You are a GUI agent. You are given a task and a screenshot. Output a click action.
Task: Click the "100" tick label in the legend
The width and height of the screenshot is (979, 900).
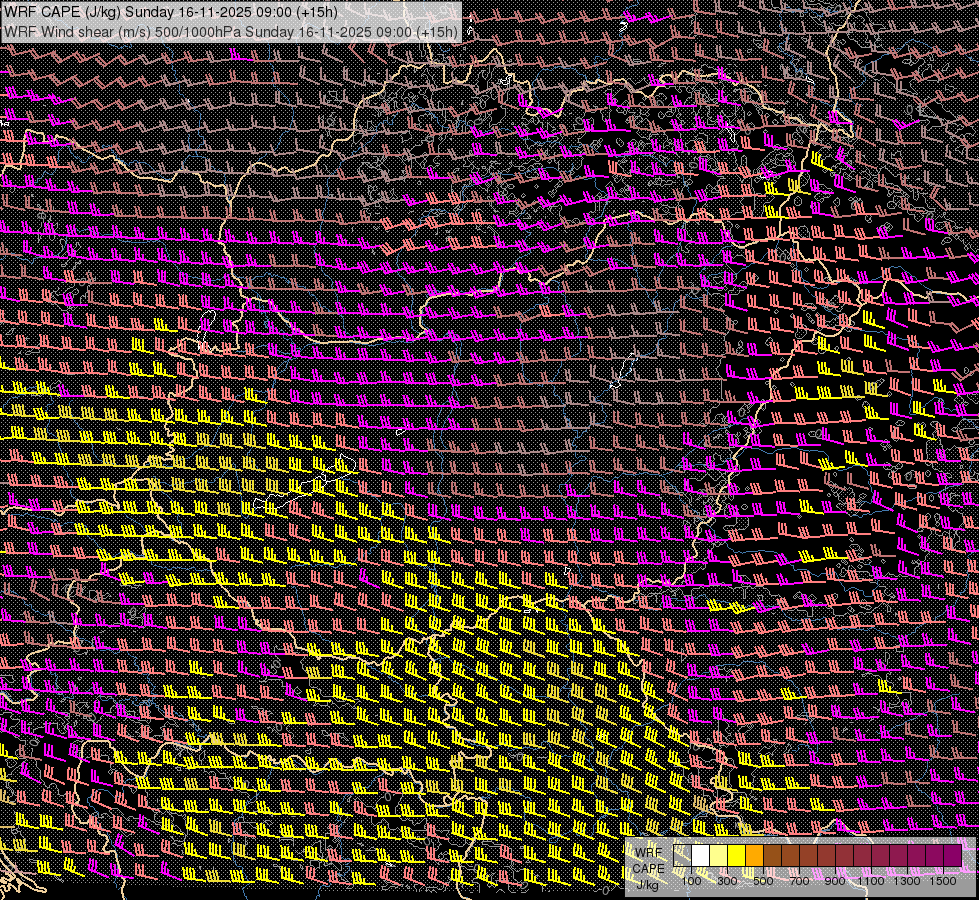pos(691,880)
